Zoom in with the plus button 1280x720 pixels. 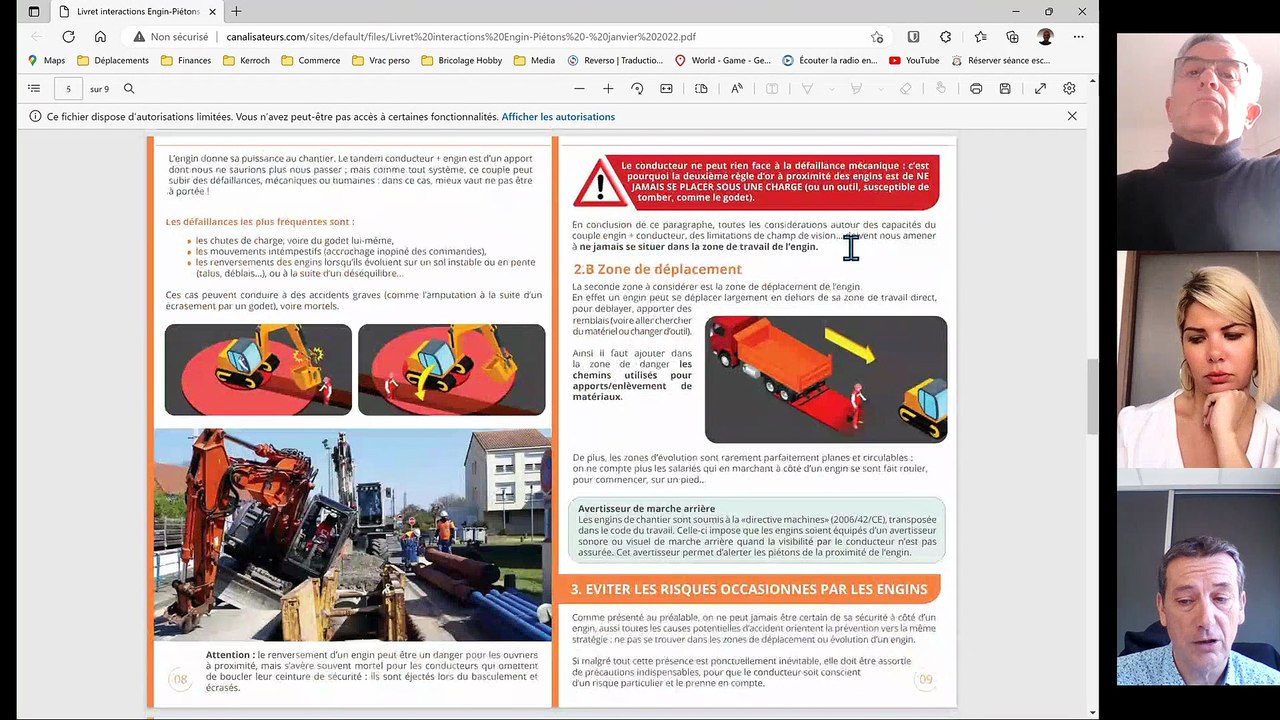coord(608,89)
